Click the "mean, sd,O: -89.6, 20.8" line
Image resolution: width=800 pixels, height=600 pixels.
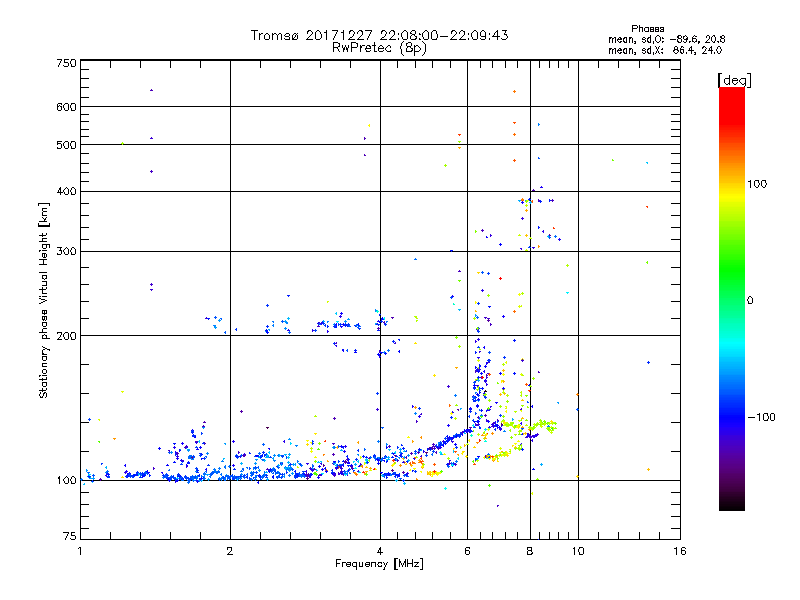(666, 39)
